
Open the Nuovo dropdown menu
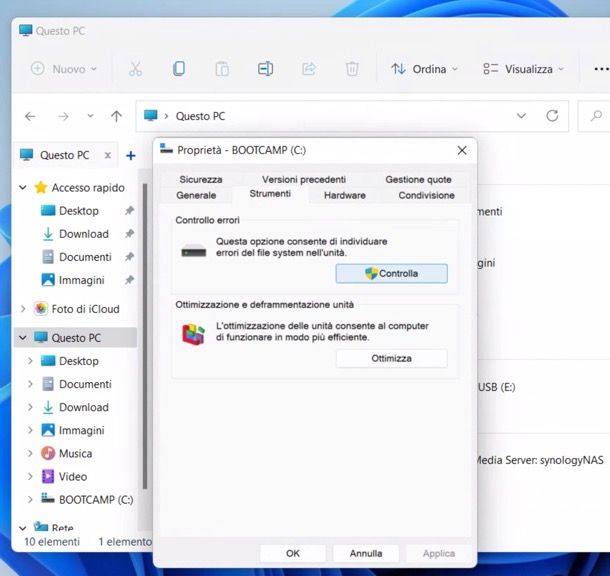click(x=64, y=69)
